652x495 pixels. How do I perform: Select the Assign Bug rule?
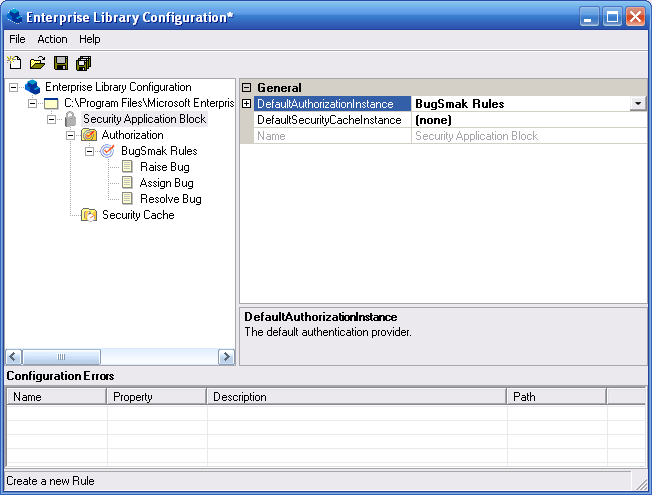pos(166,183)
